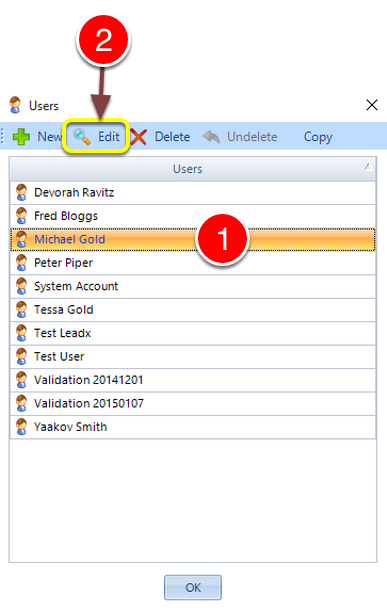Click user icon beside Validation 20141201
Screen dimensions: 387x611
point(22,380)
